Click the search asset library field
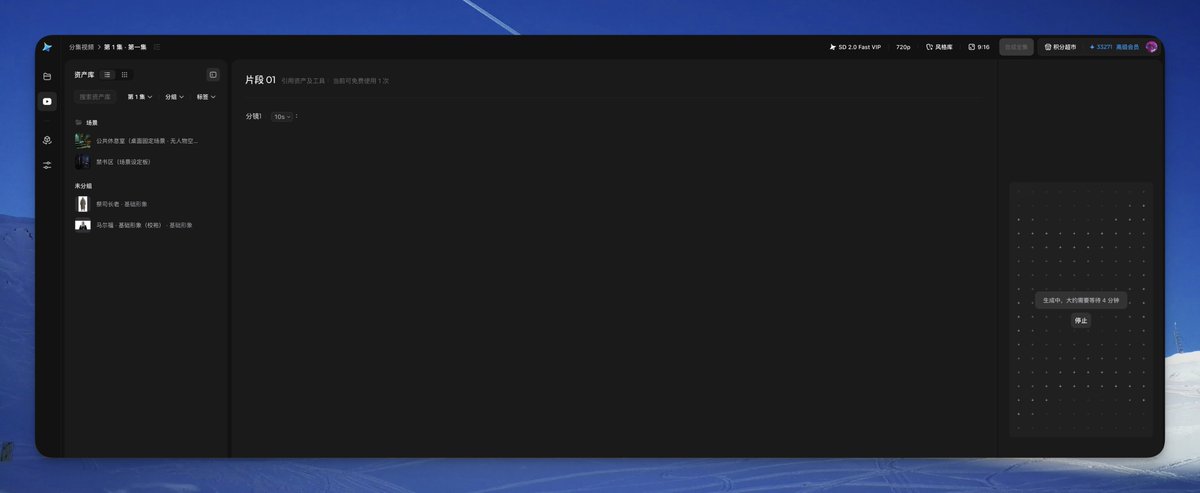Screen dimensions: 1200x493 [96, 97]
